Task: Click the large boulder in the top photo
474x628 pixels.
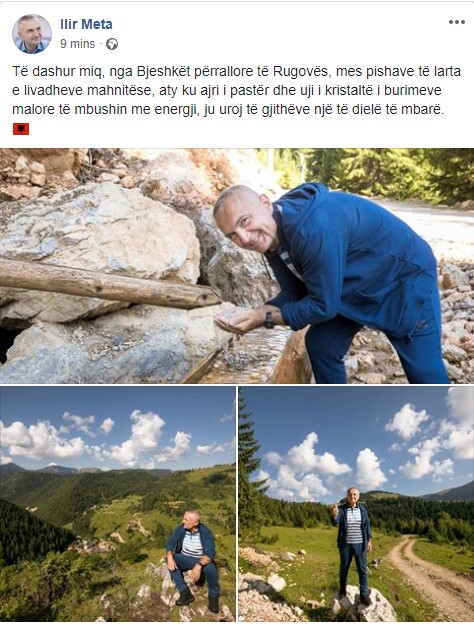Action: (100, 230)
